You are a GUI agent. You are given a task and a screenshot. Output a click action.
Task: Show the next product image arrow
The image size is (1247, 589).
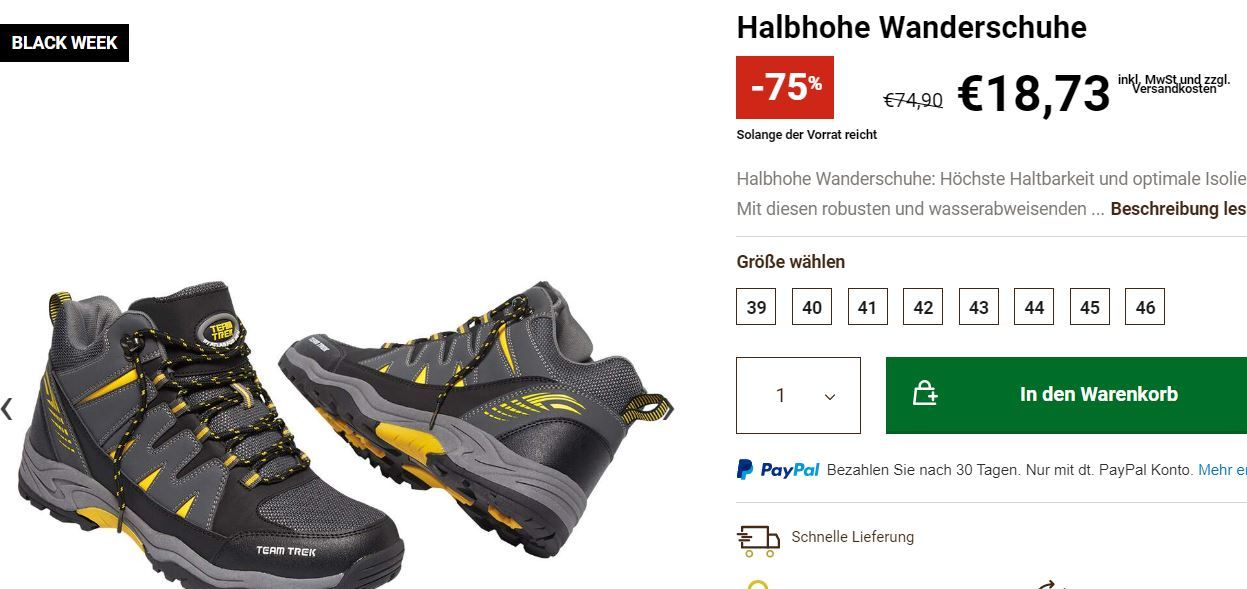click(668, 408)
